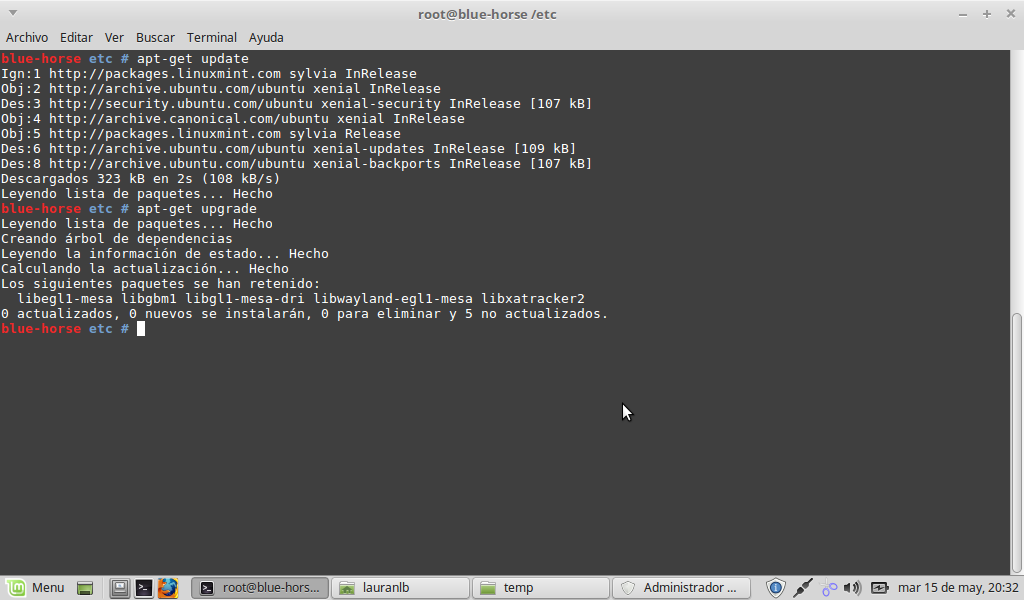This screenshot has width=1024, height=600.
Task: Click the terminal vertical scrollbar
Action: tap(1017, 440)
